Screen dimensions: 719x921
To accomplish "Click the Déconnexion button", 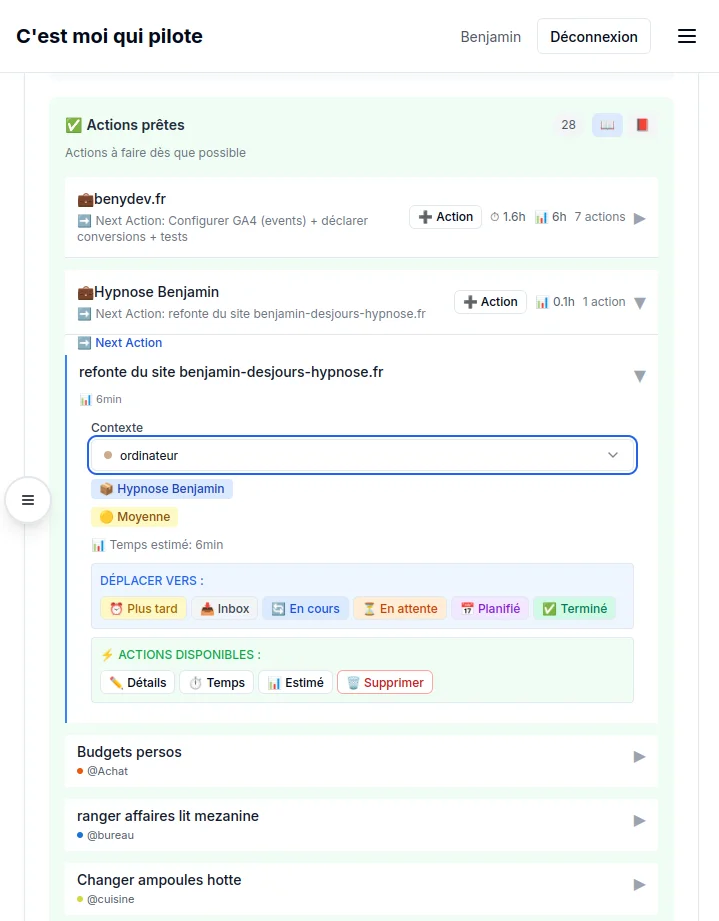I will pyautogui.click(x=594, y=36).
